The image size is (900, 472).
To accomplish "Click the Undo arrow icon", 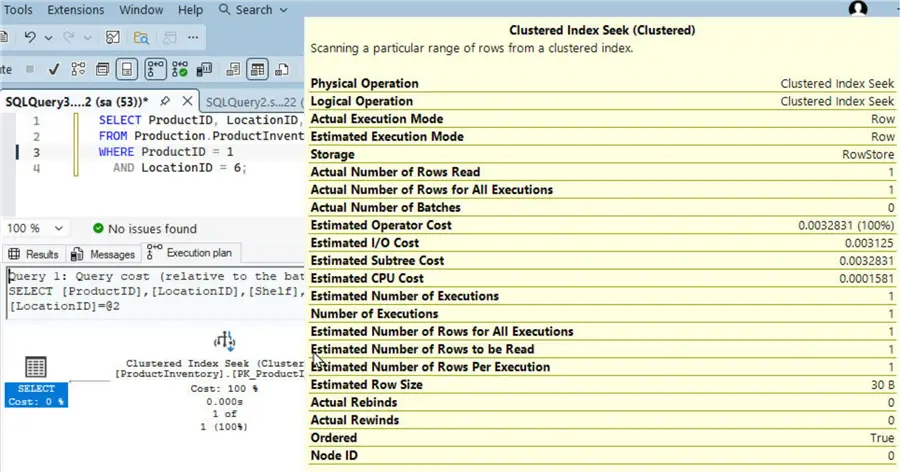I will point(30,37).
